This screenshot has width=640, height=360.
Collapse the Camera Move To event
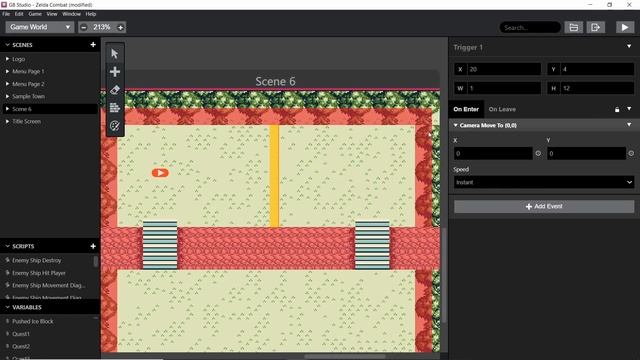click(x=456, y=125)
